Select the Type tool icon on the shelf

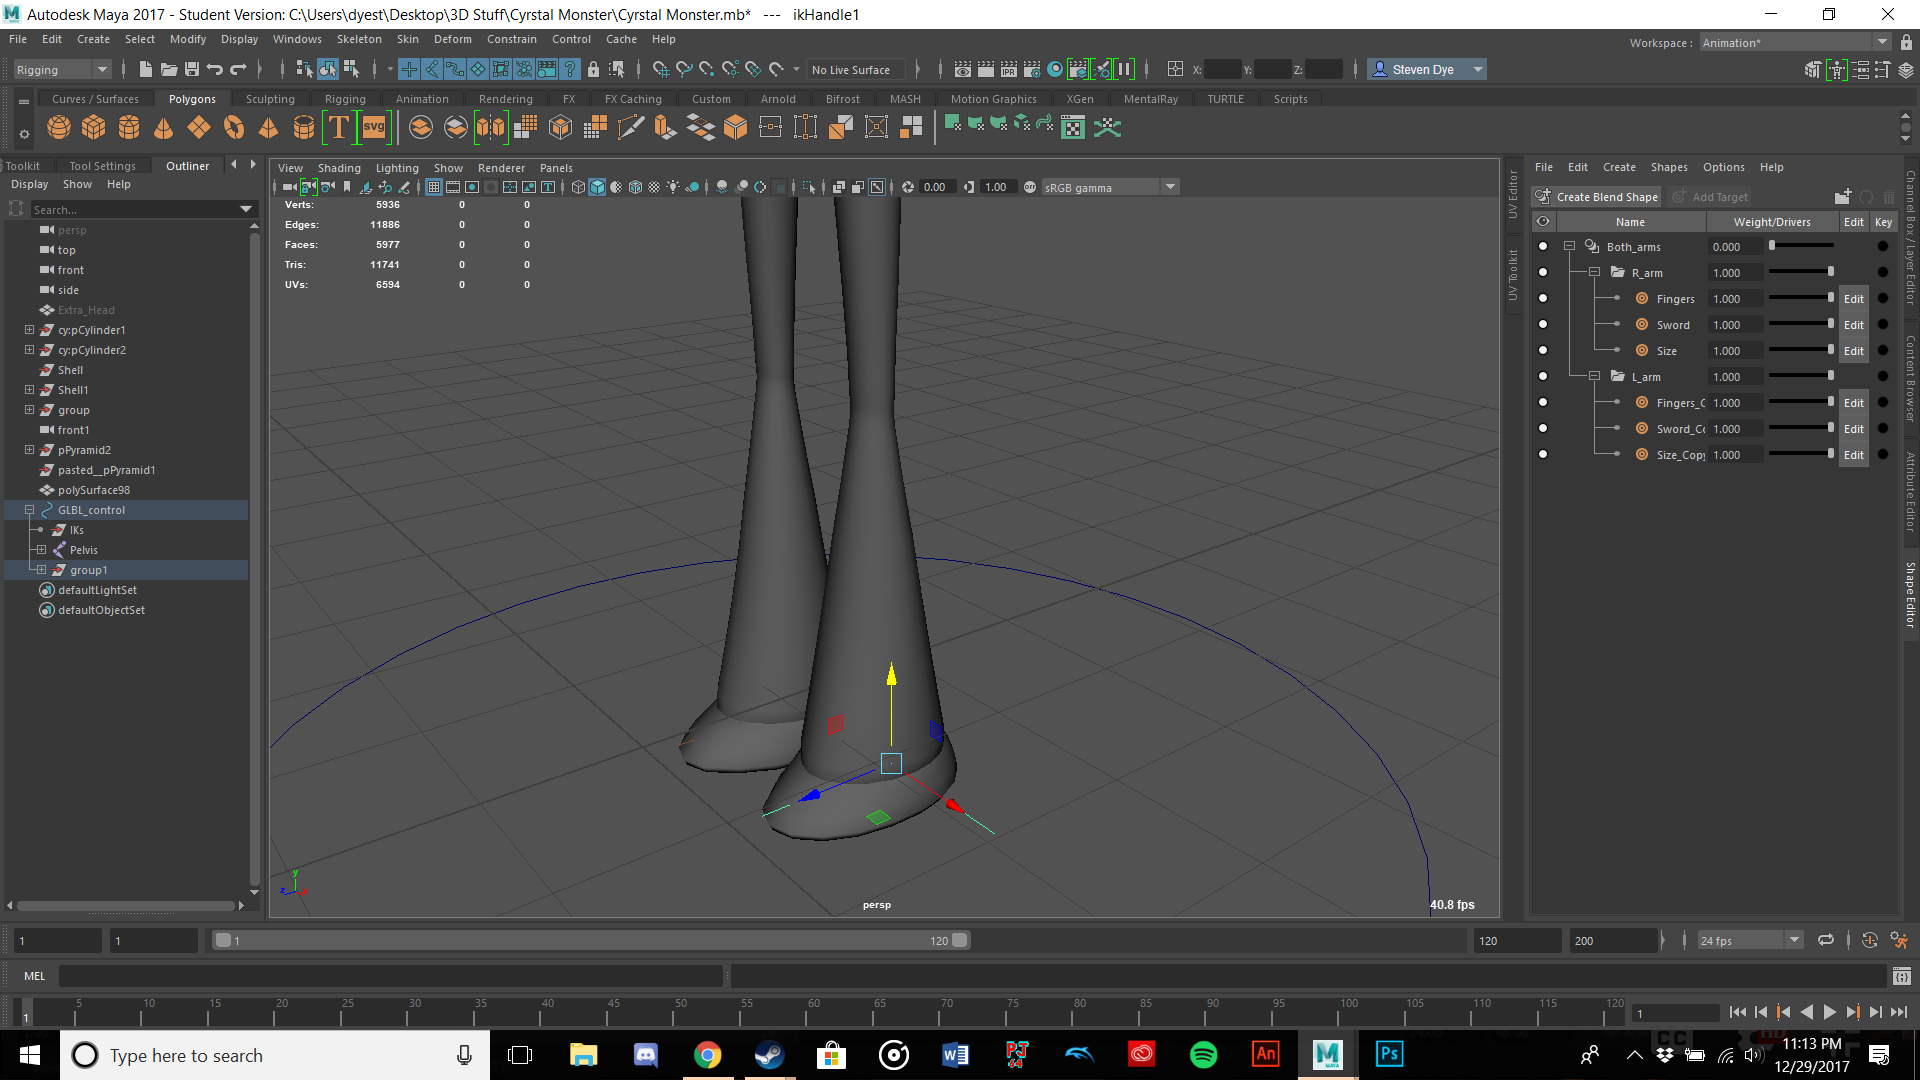339,127
